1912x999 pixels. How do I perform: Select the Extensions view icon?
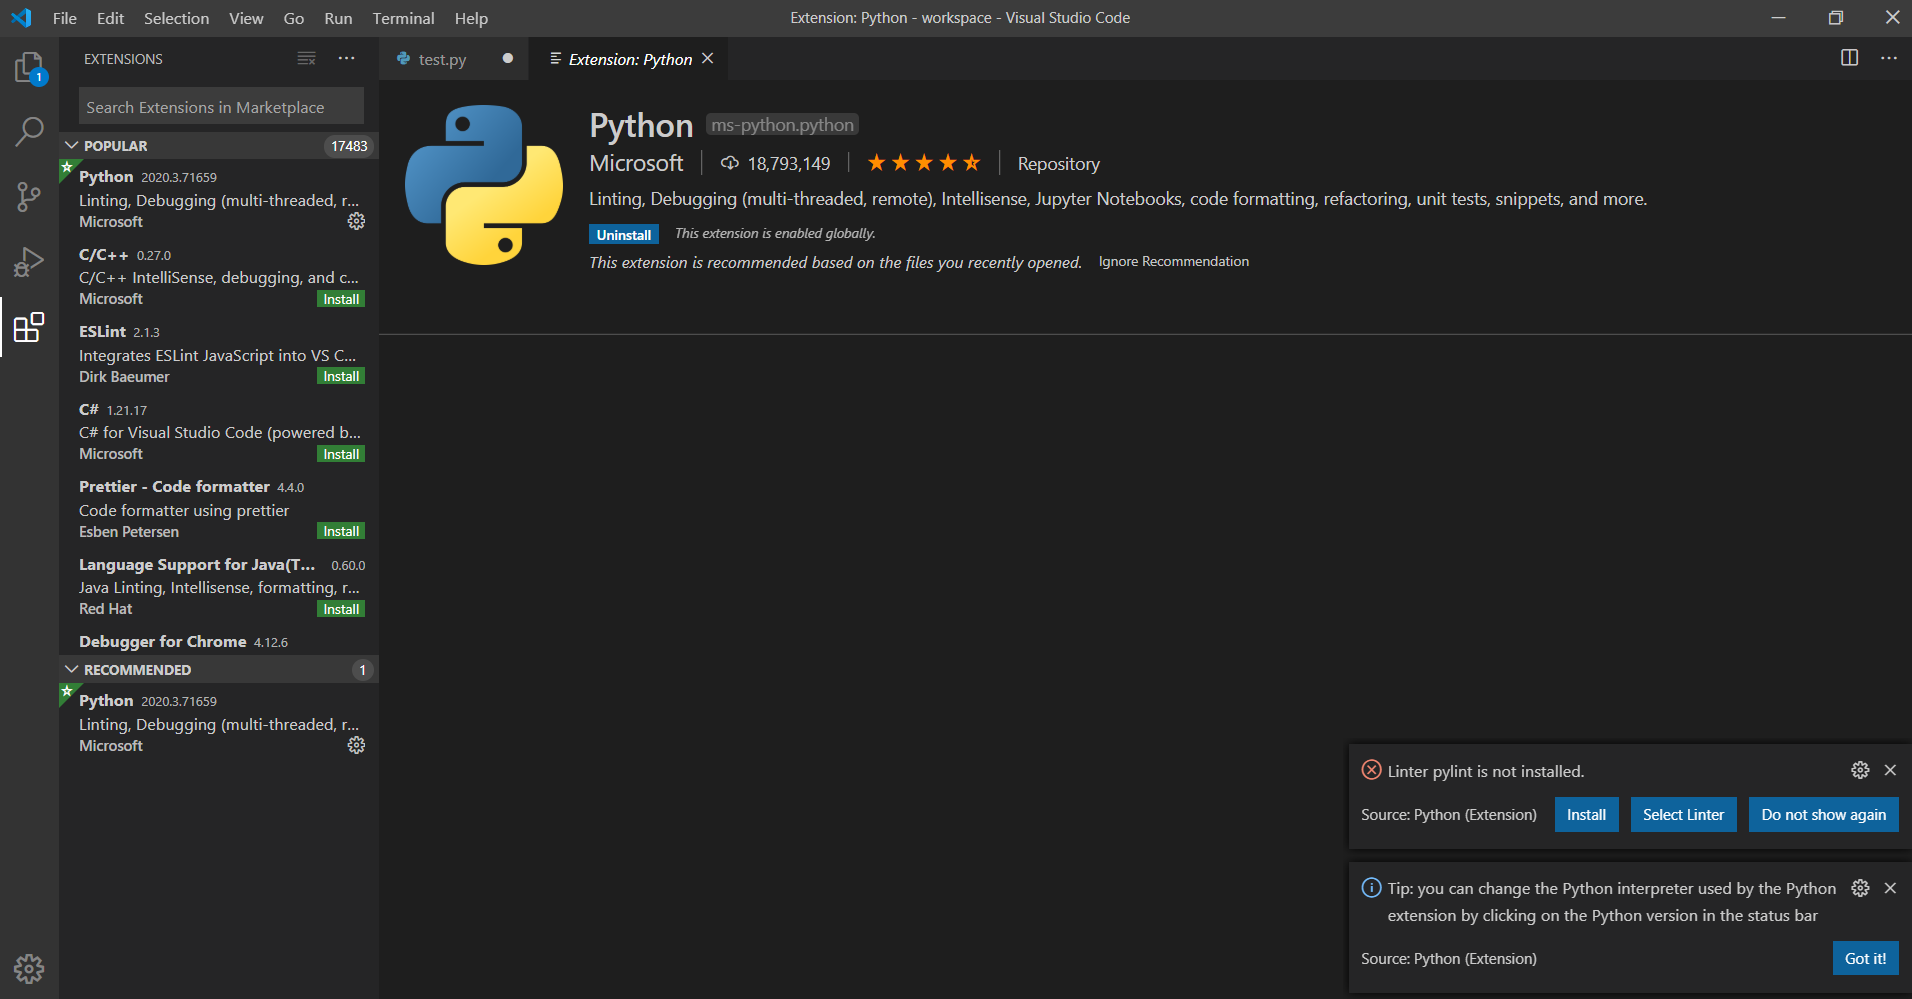coord(29,327)
